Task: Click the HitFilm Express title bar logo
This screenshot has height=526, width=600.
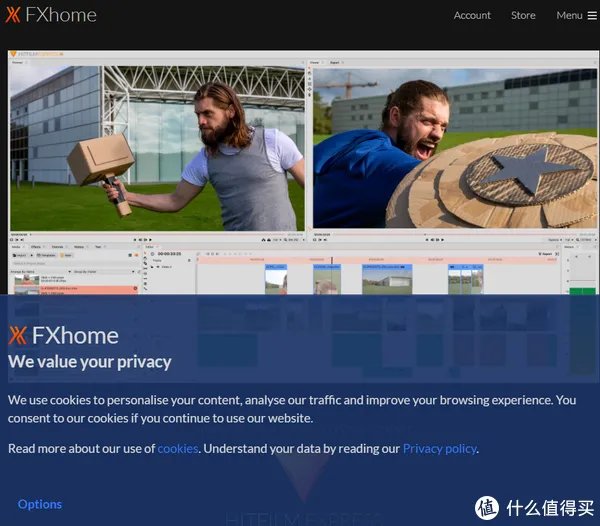Action: pos(36,54)
